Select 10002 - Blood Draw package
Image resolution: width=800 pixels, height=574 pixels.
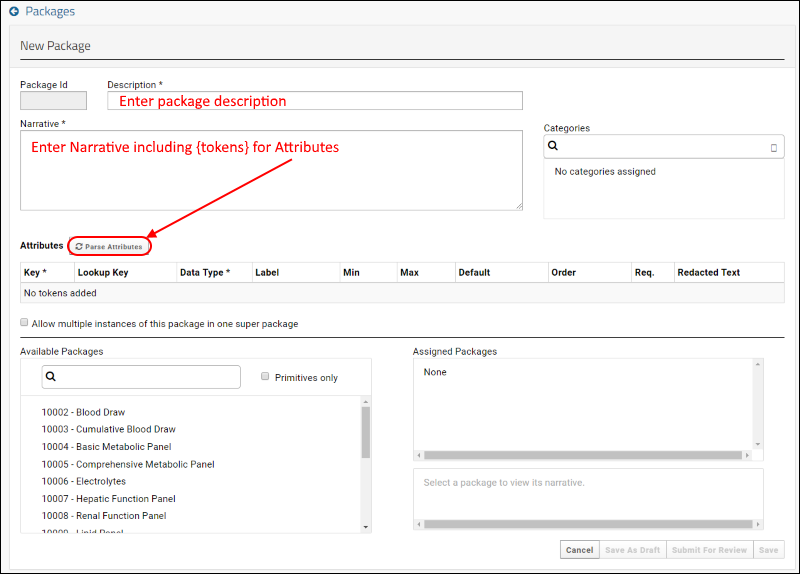coord(83,412)
